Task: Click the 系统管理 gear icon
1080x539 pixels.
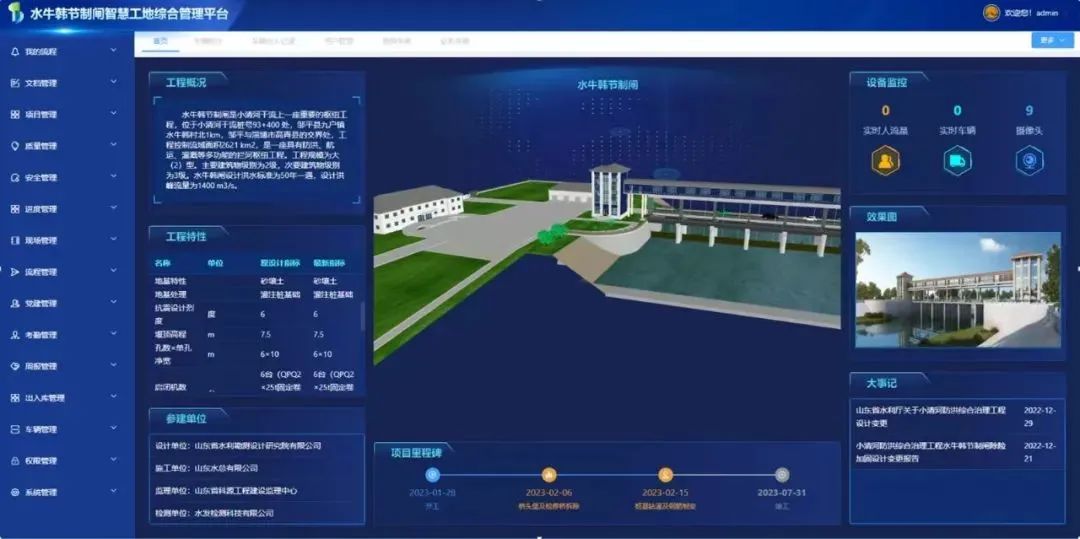Action: coord(15,492)
